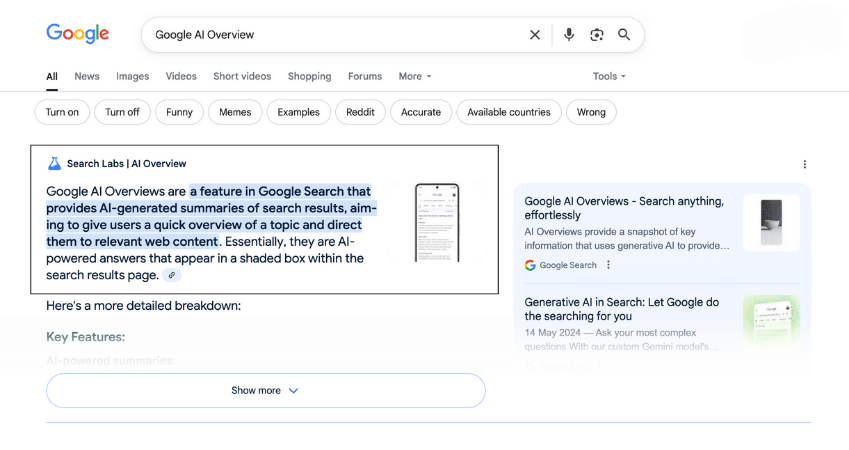Open the Images tab
Image resolution: width=849 pixels, height=450 pixels.
(x=132, y=76)
